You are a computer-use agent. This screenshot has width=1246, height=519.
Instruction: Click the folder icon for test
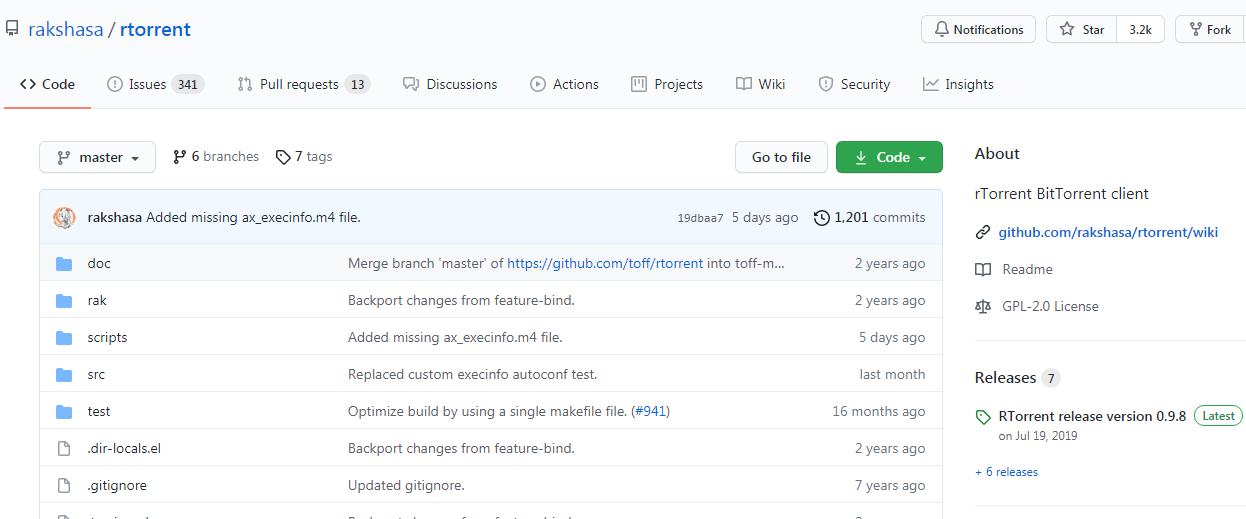coord(64,412)
